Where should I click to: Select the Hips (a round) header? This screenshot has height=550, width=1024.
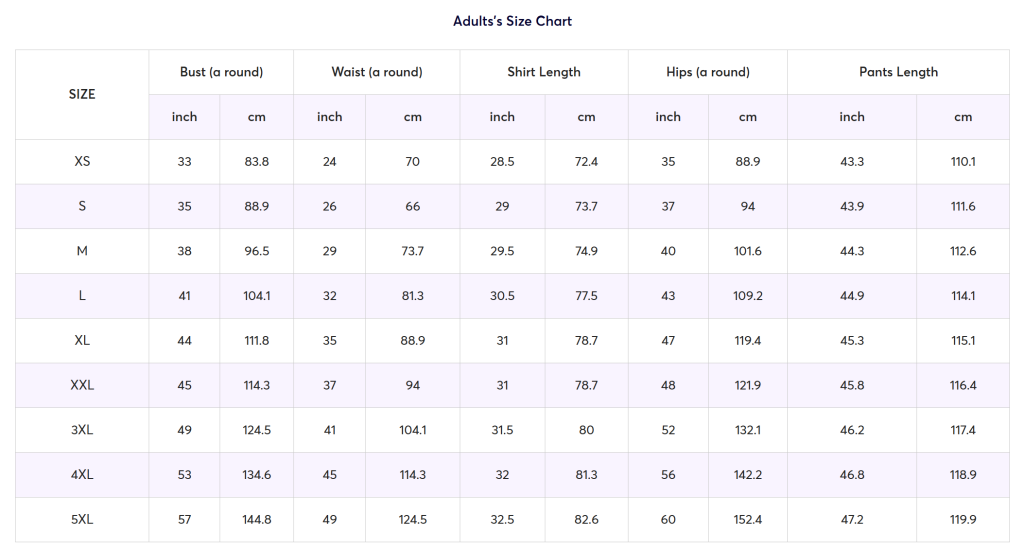[707, 72]
